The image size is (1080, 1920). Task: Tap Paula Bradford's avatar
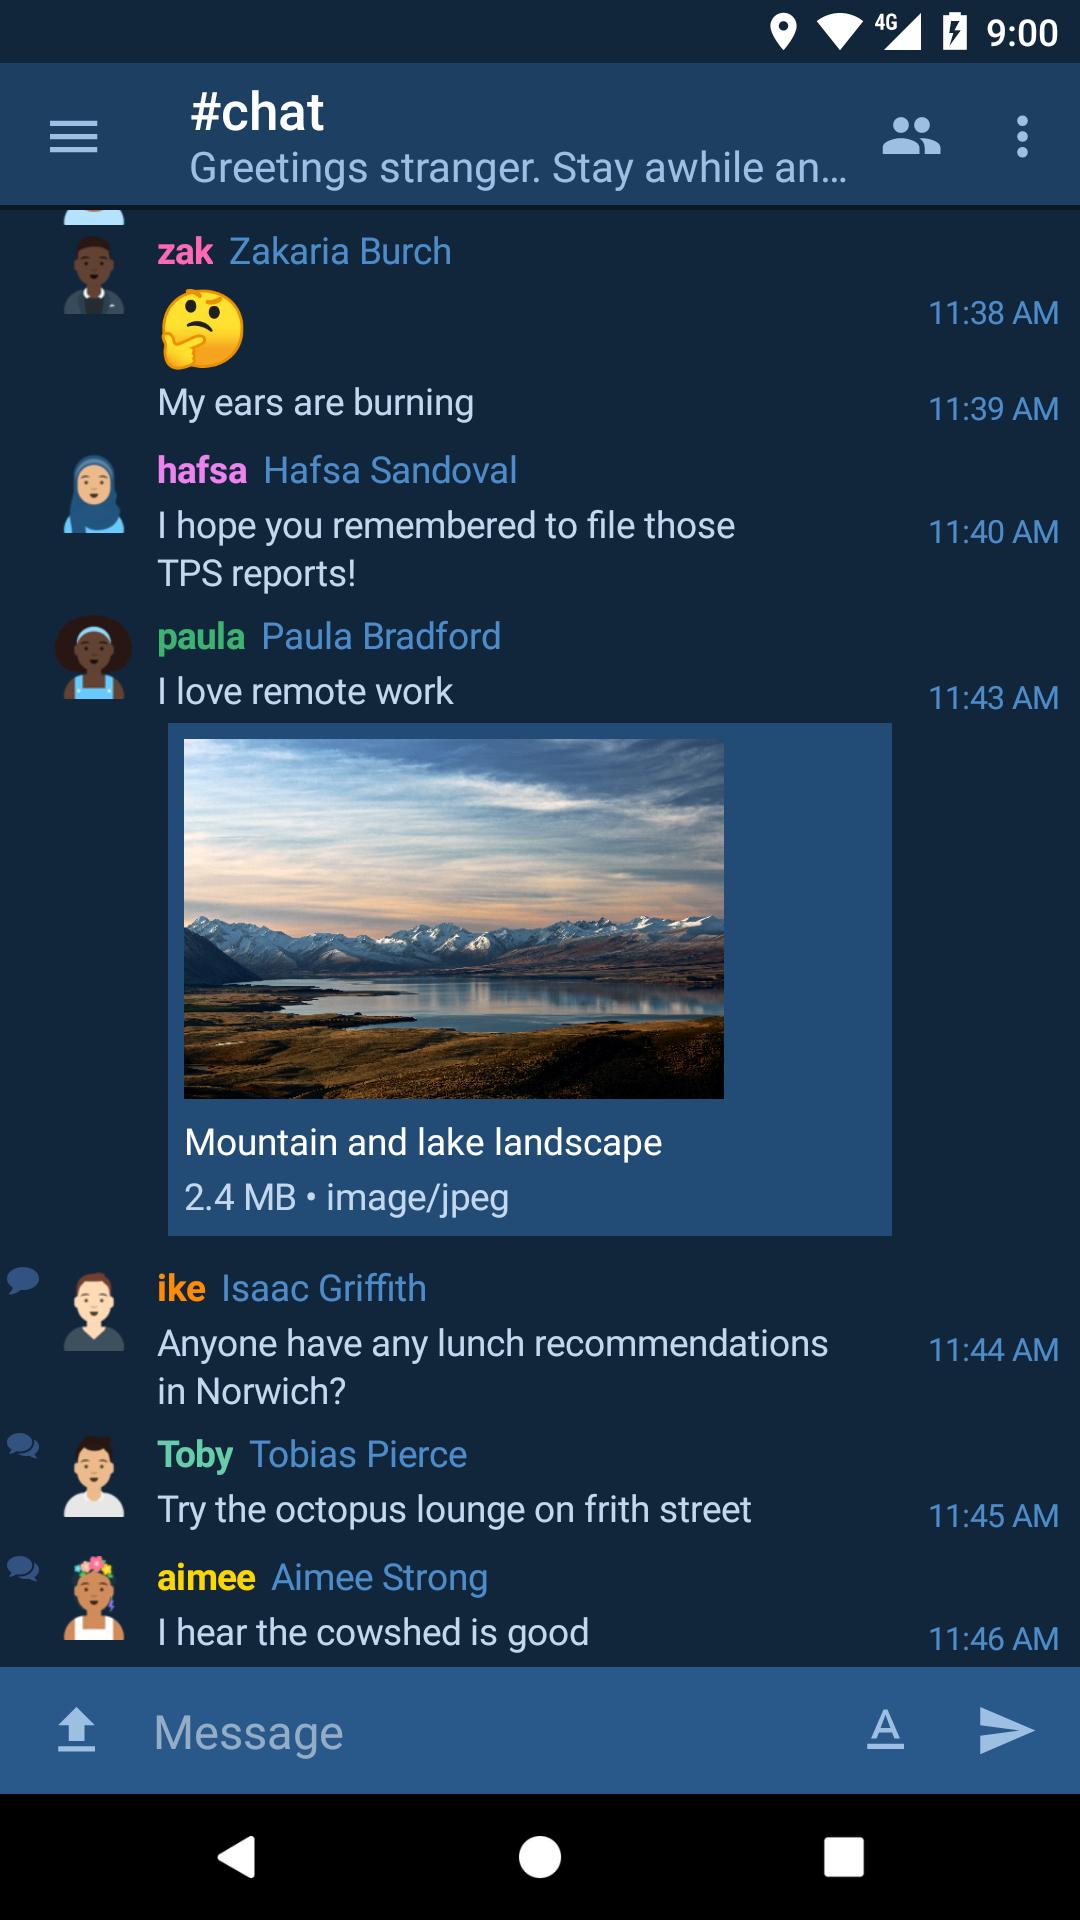pyautogui.click(x=94, y=658)
